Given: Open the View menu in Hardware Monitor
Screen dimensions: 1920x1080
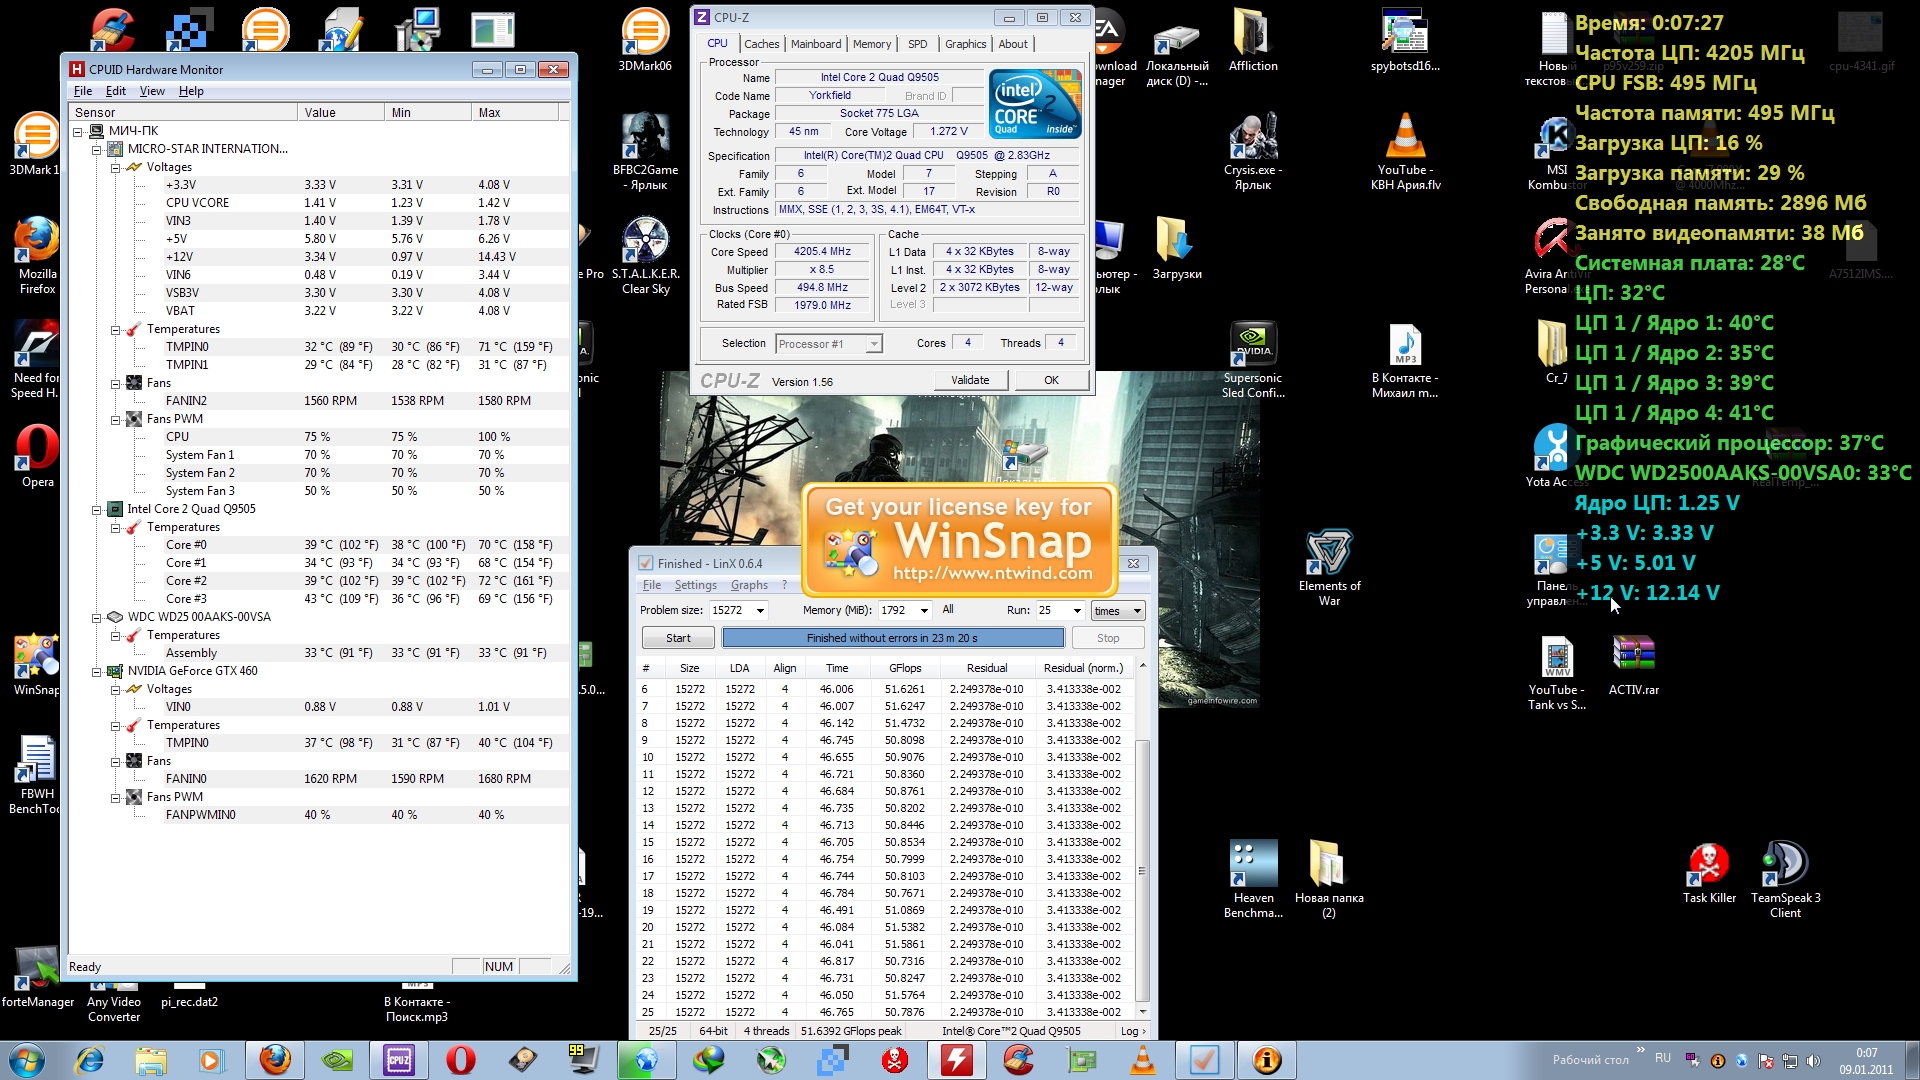Looking at the screenshot, I should coord(152,91).
